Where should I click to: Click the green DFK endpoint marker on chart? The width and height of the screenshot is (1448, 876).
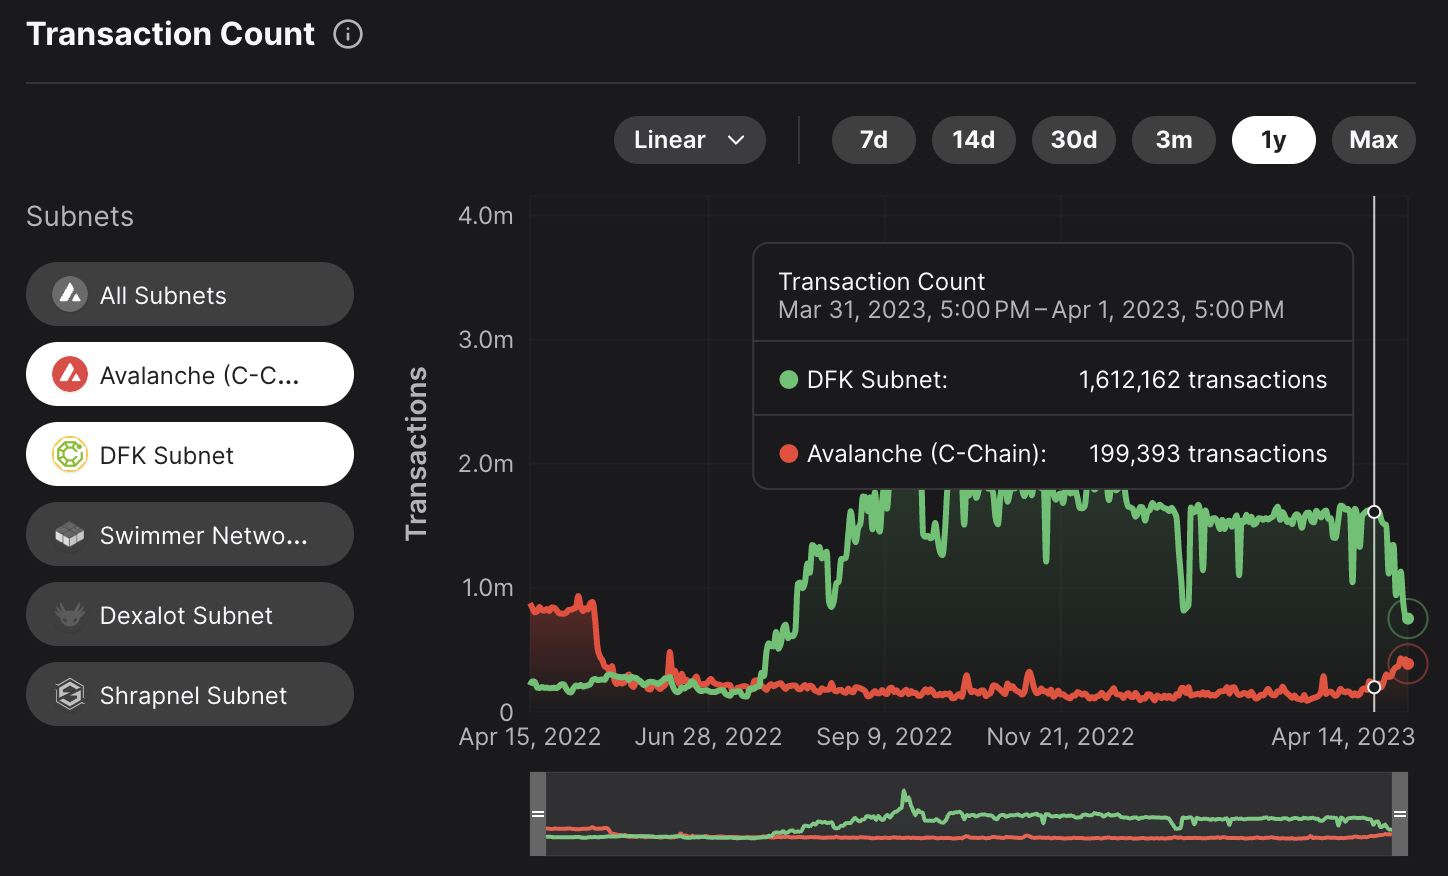click(1408, 619)
